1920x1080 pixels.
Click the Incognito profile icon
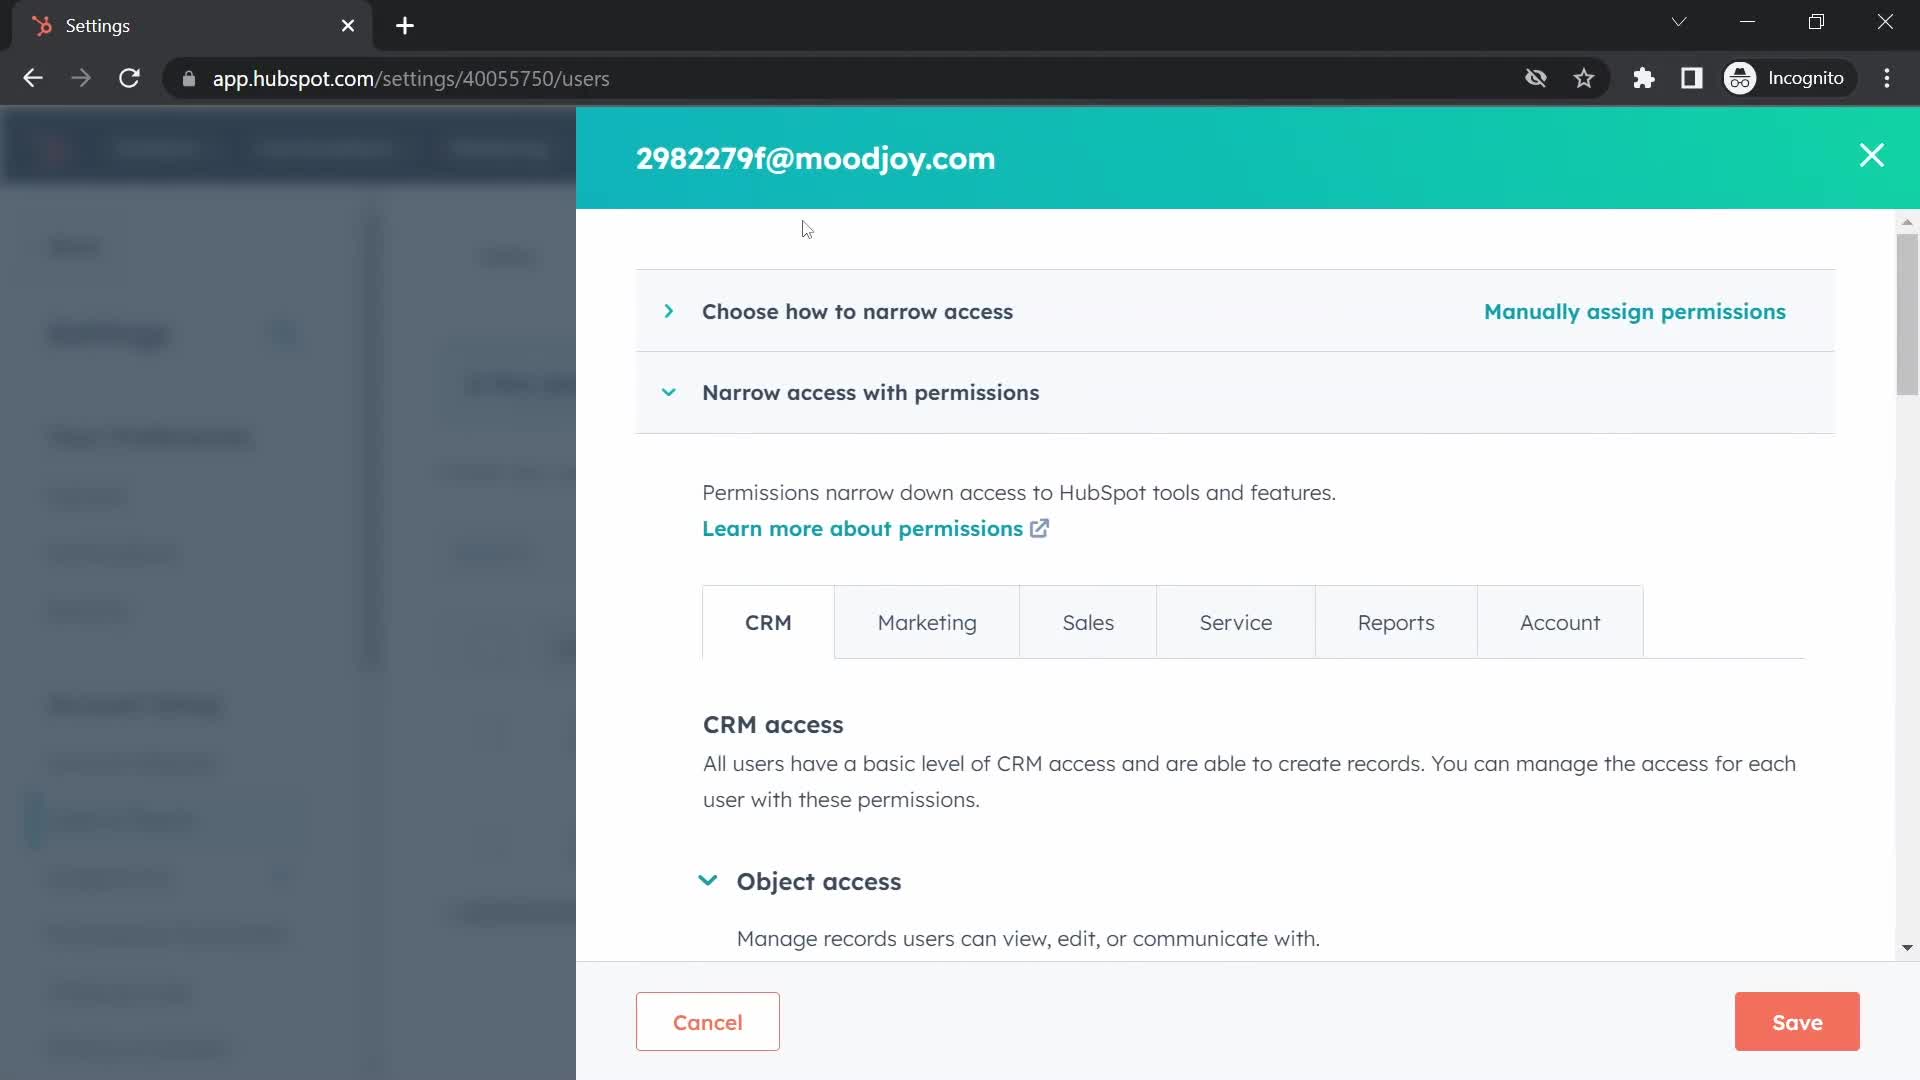1741,79
